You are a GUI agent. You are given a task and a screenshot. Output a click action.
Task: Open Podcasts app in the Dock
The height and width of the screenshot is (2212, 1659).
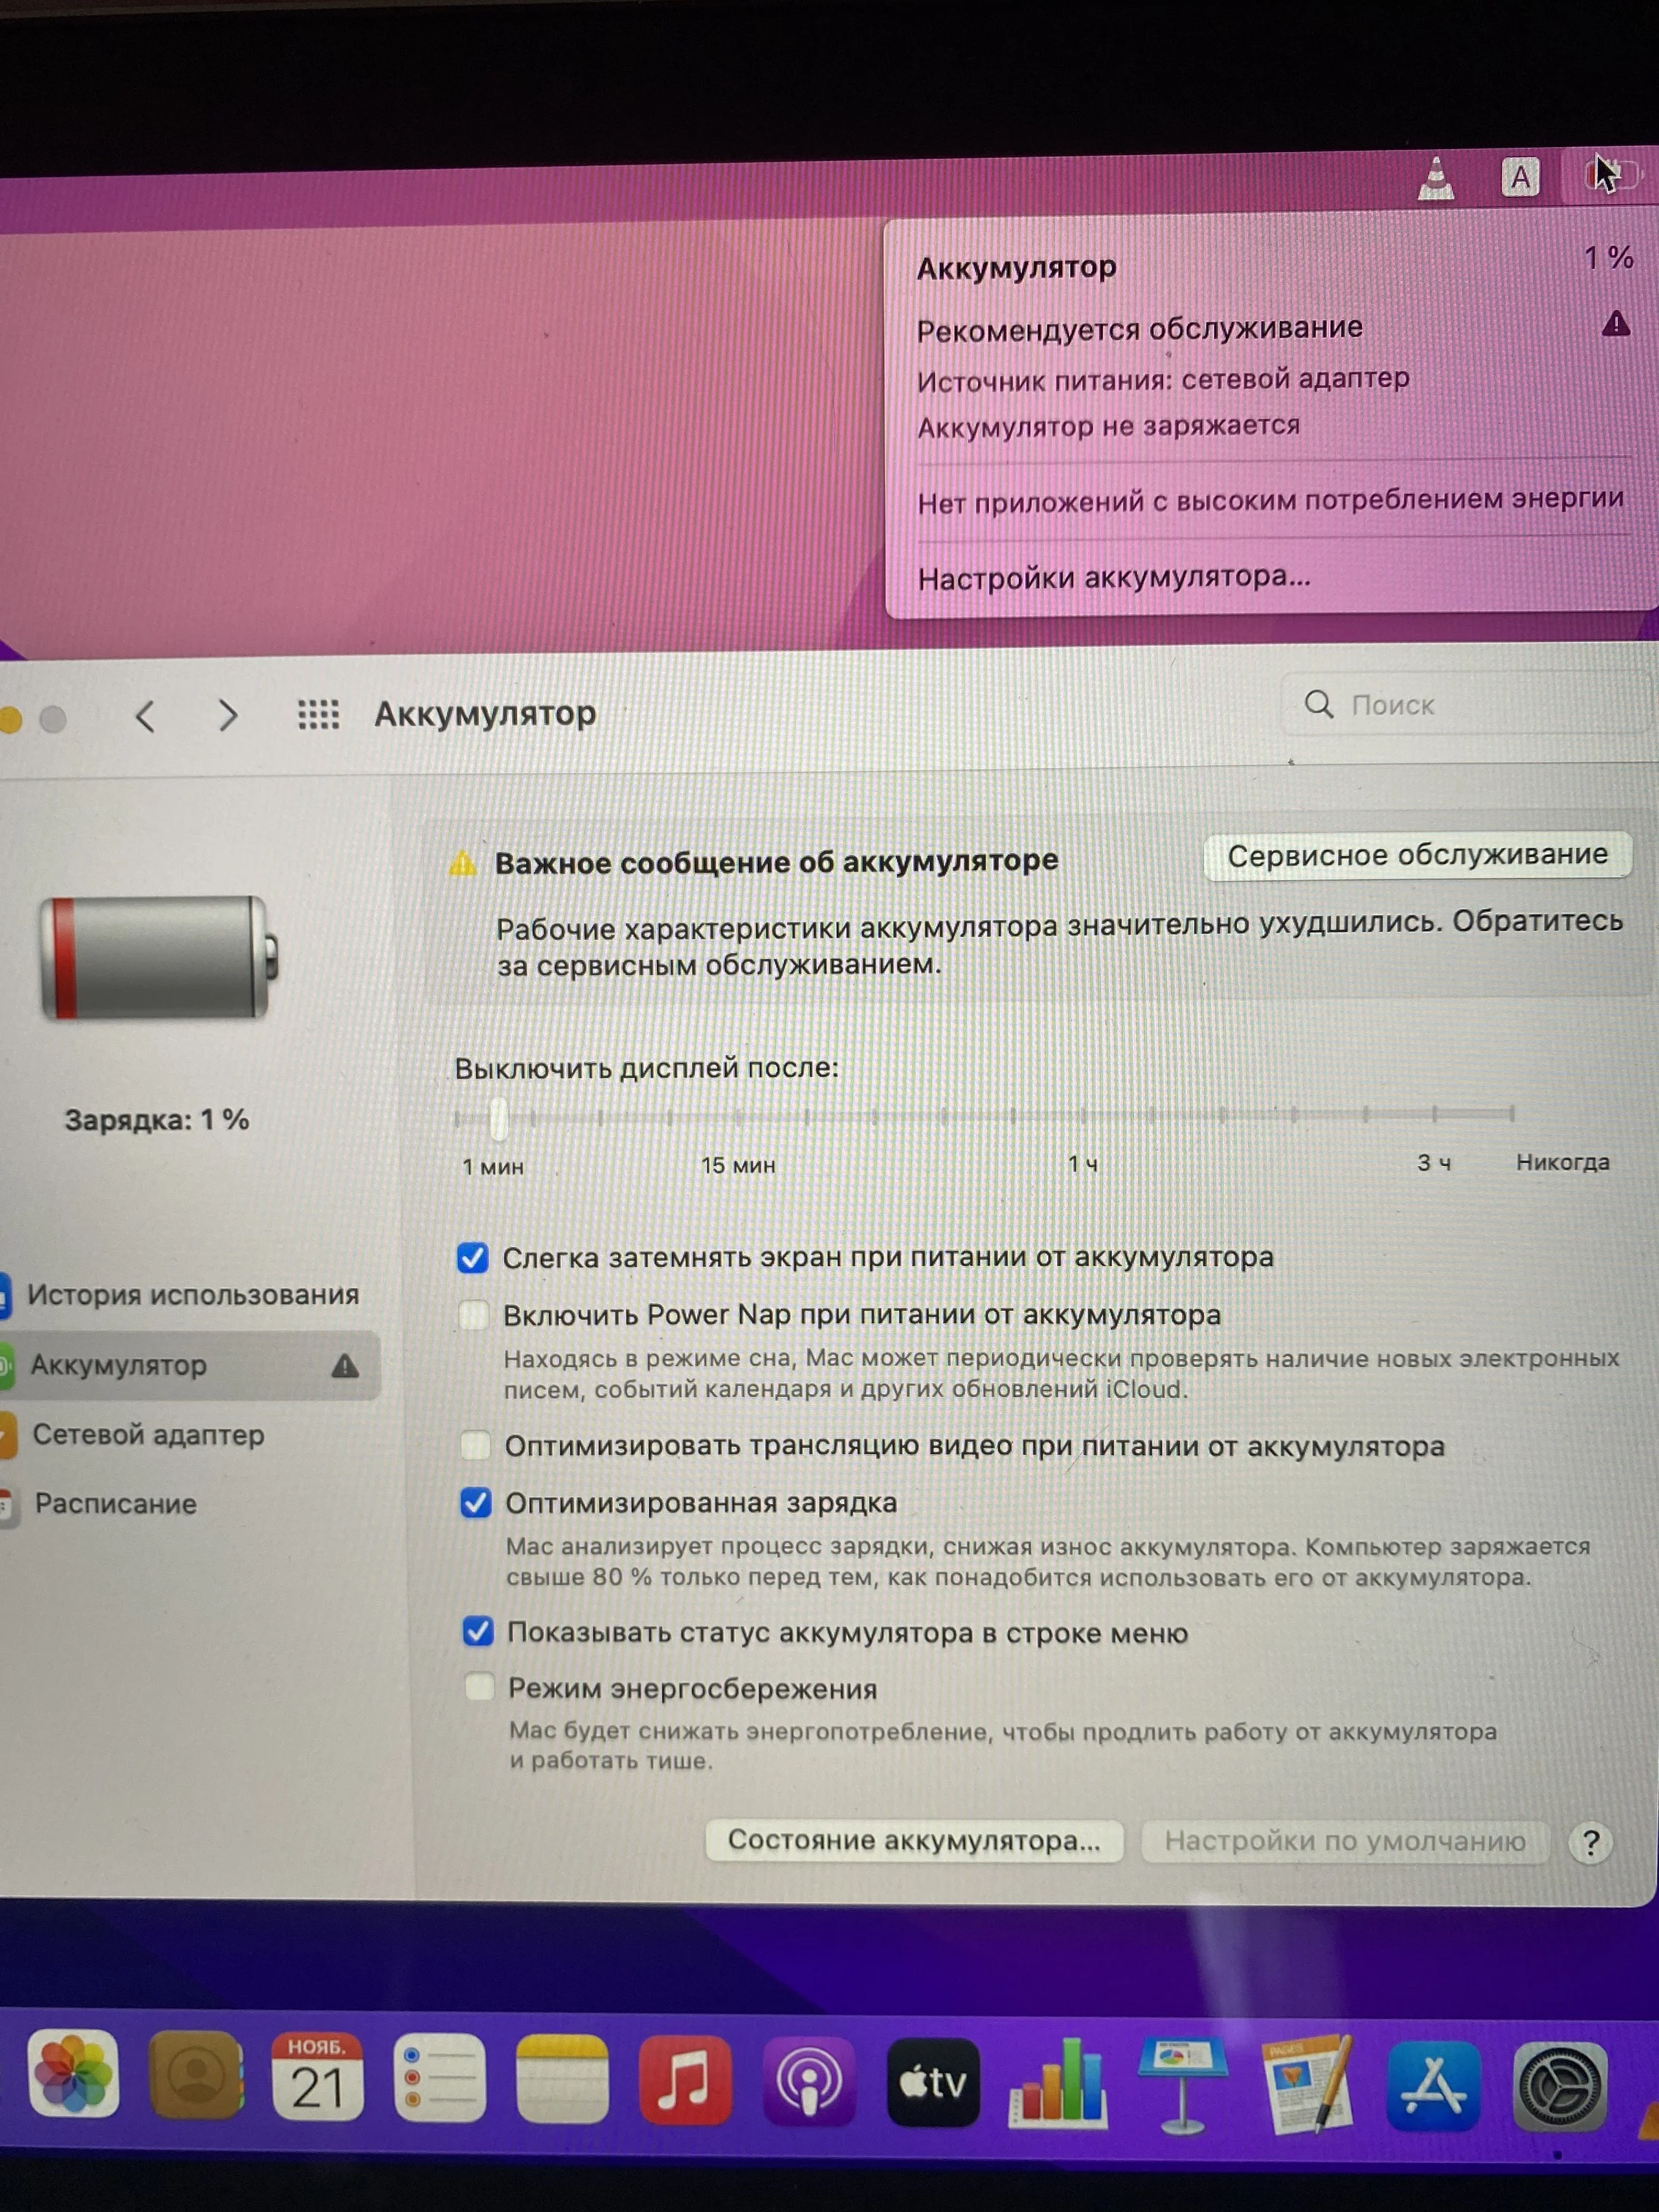click(x=809, y=2081)
